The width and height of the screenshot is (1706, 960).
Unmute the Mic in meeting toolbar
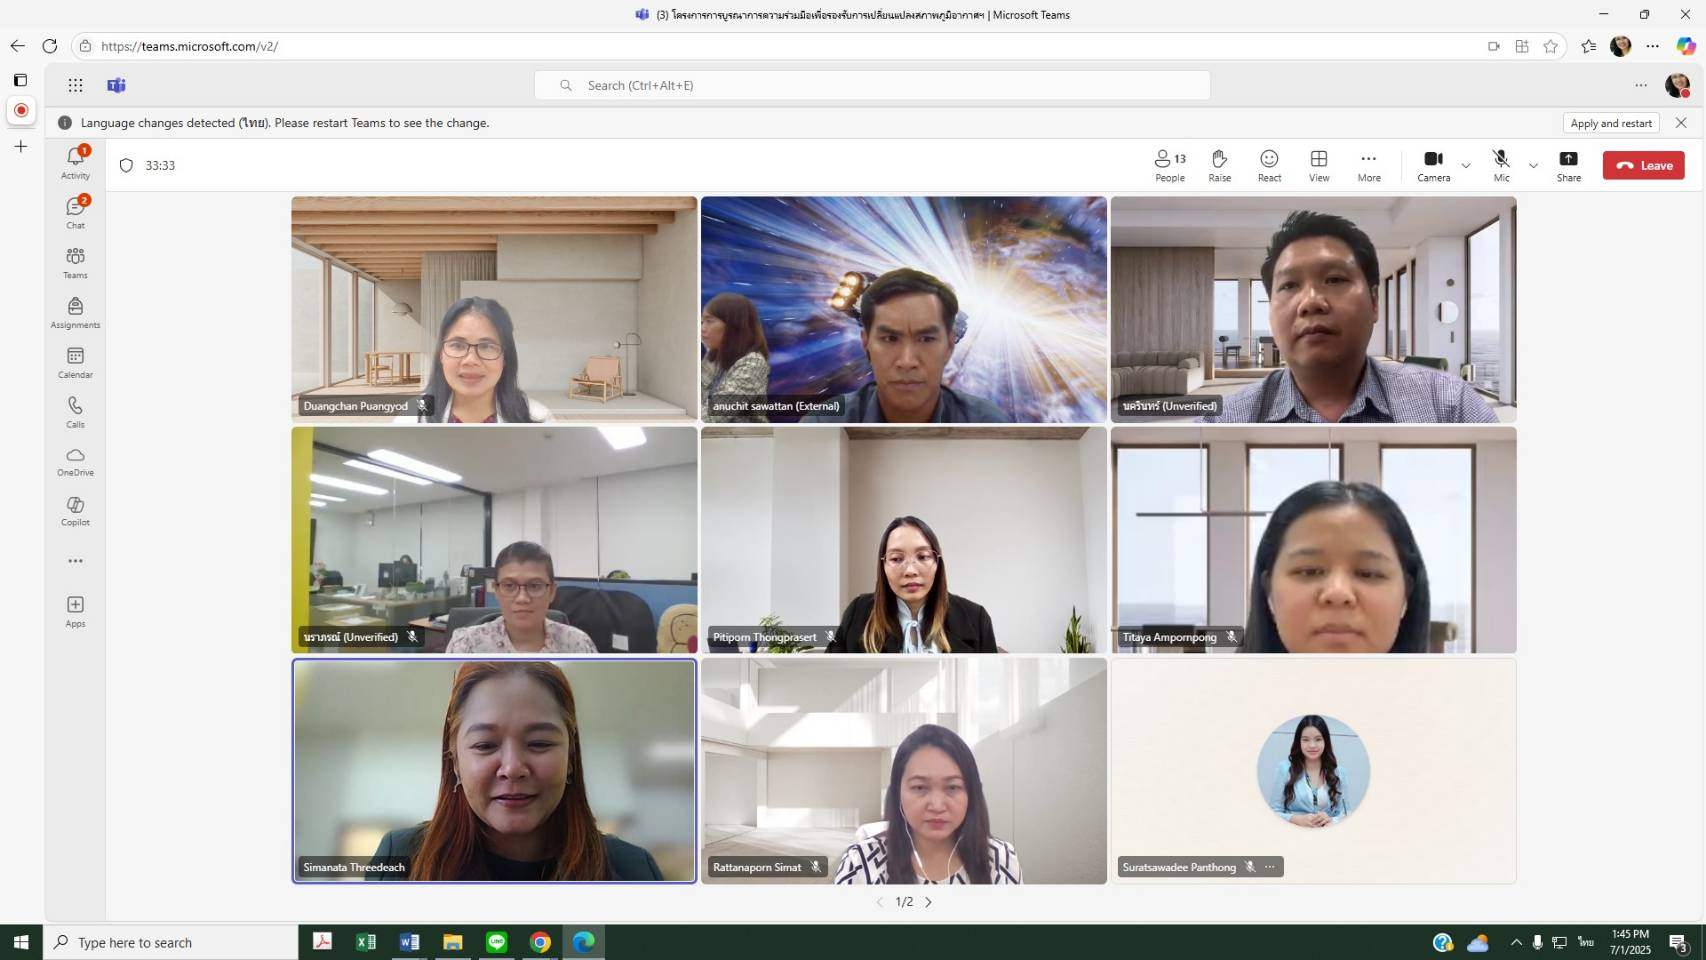[1501, 165]
